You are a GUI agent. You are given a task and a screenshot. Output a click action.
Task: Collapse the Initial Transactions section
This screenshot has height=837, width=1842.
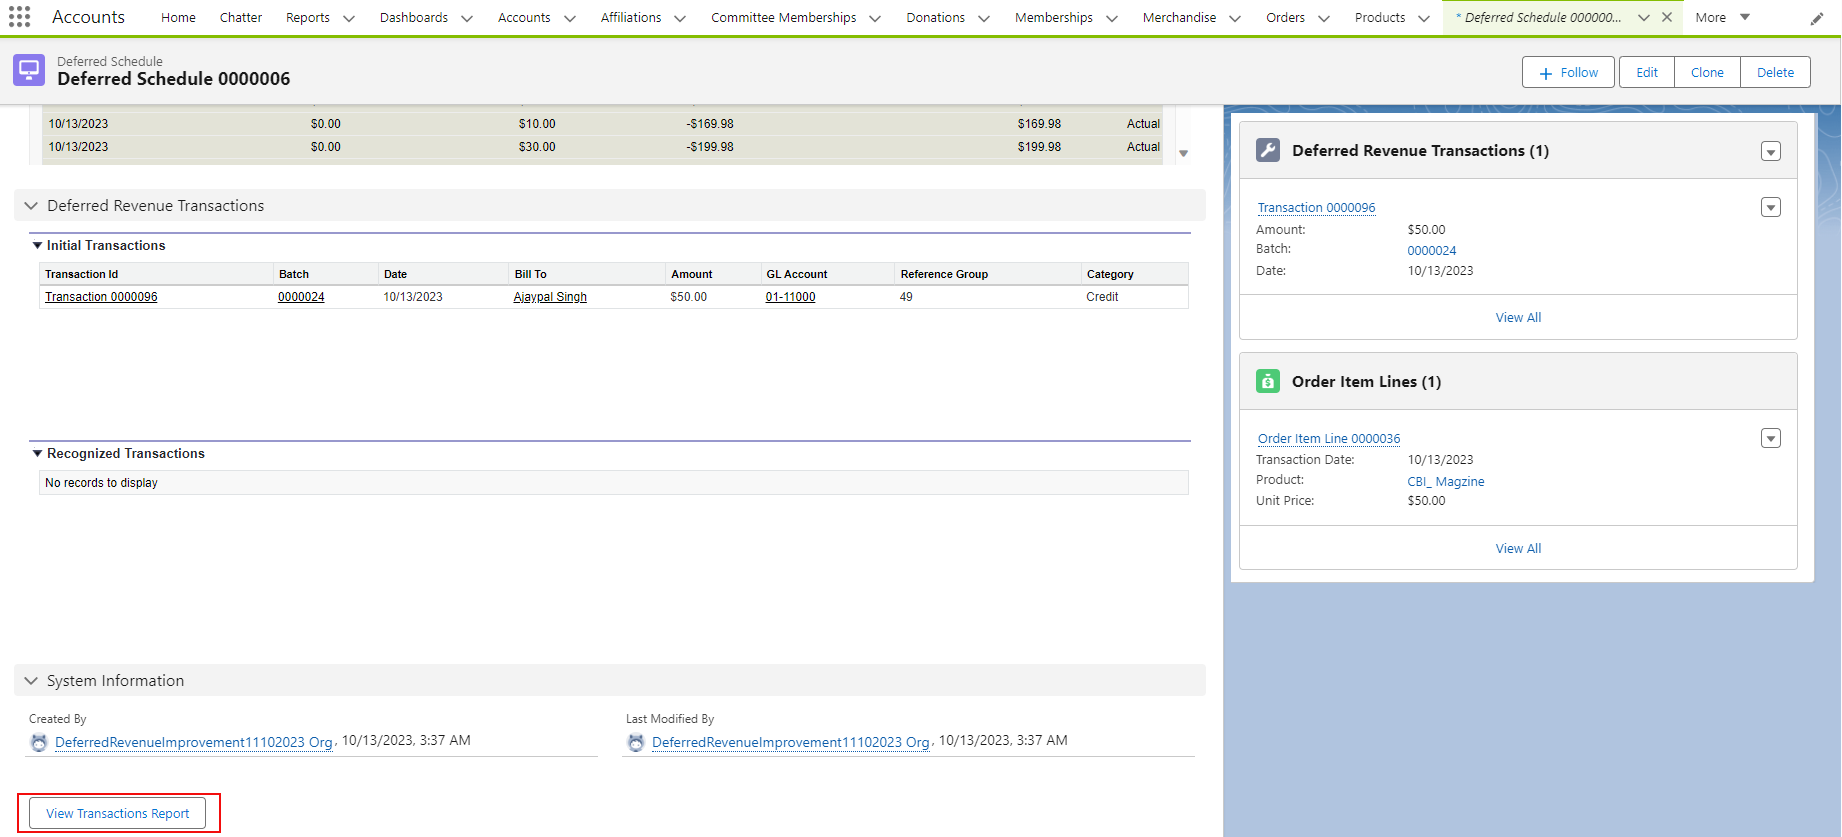click(38, 245)
